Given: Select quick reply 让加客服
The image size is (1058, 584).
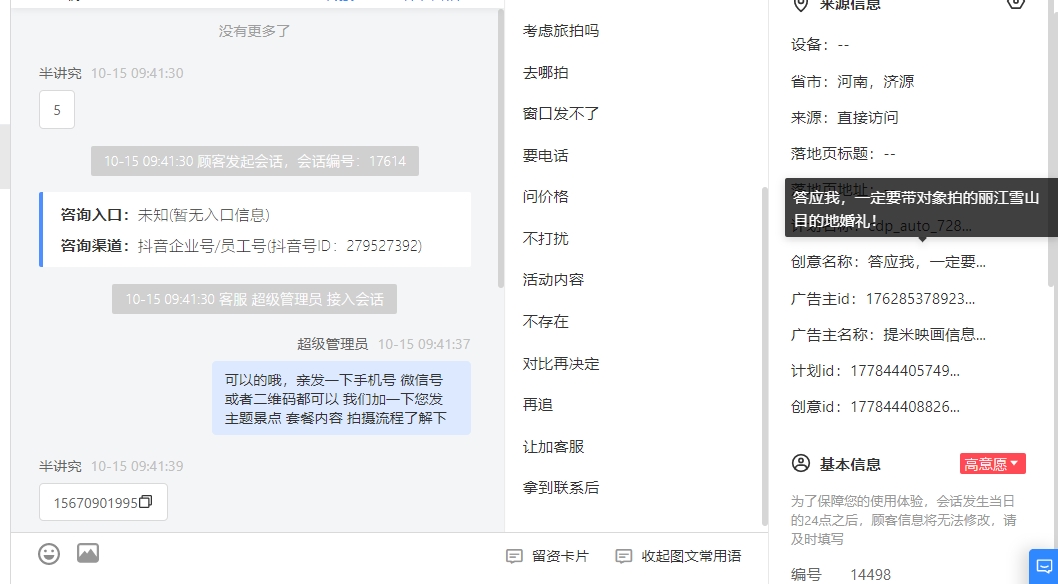Looking at the screenshot, I should (x=553, y=446).
